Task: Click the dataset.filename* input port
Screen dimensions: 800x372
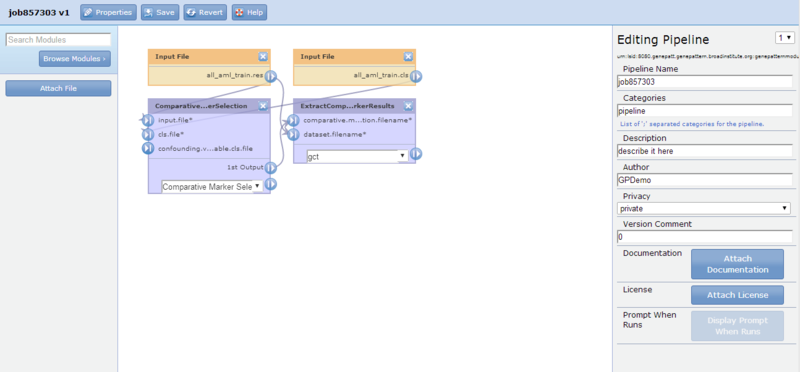Action: coord(293,135)
